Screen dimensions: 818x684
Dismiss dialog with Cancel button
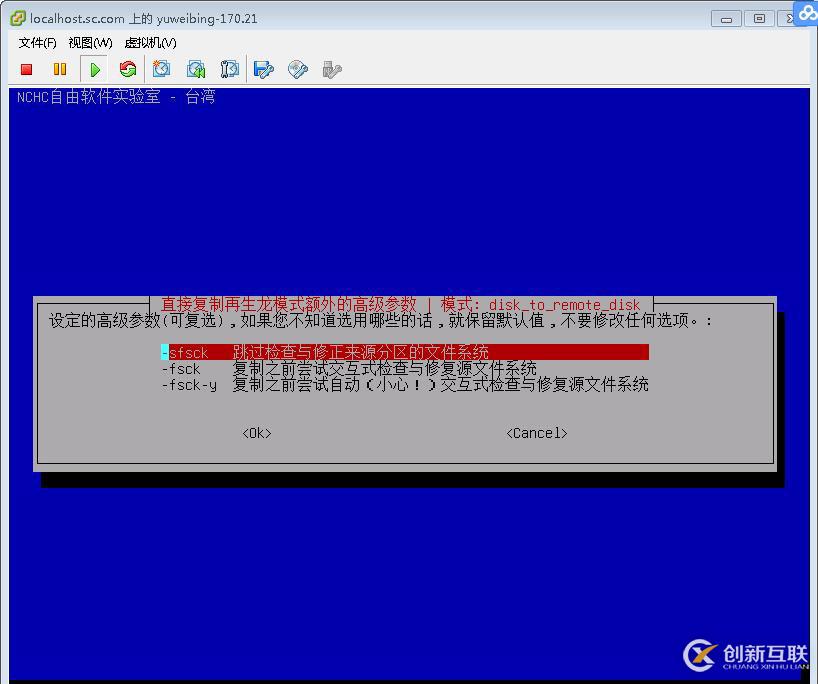pyautogui.click(x=536, y=433)
